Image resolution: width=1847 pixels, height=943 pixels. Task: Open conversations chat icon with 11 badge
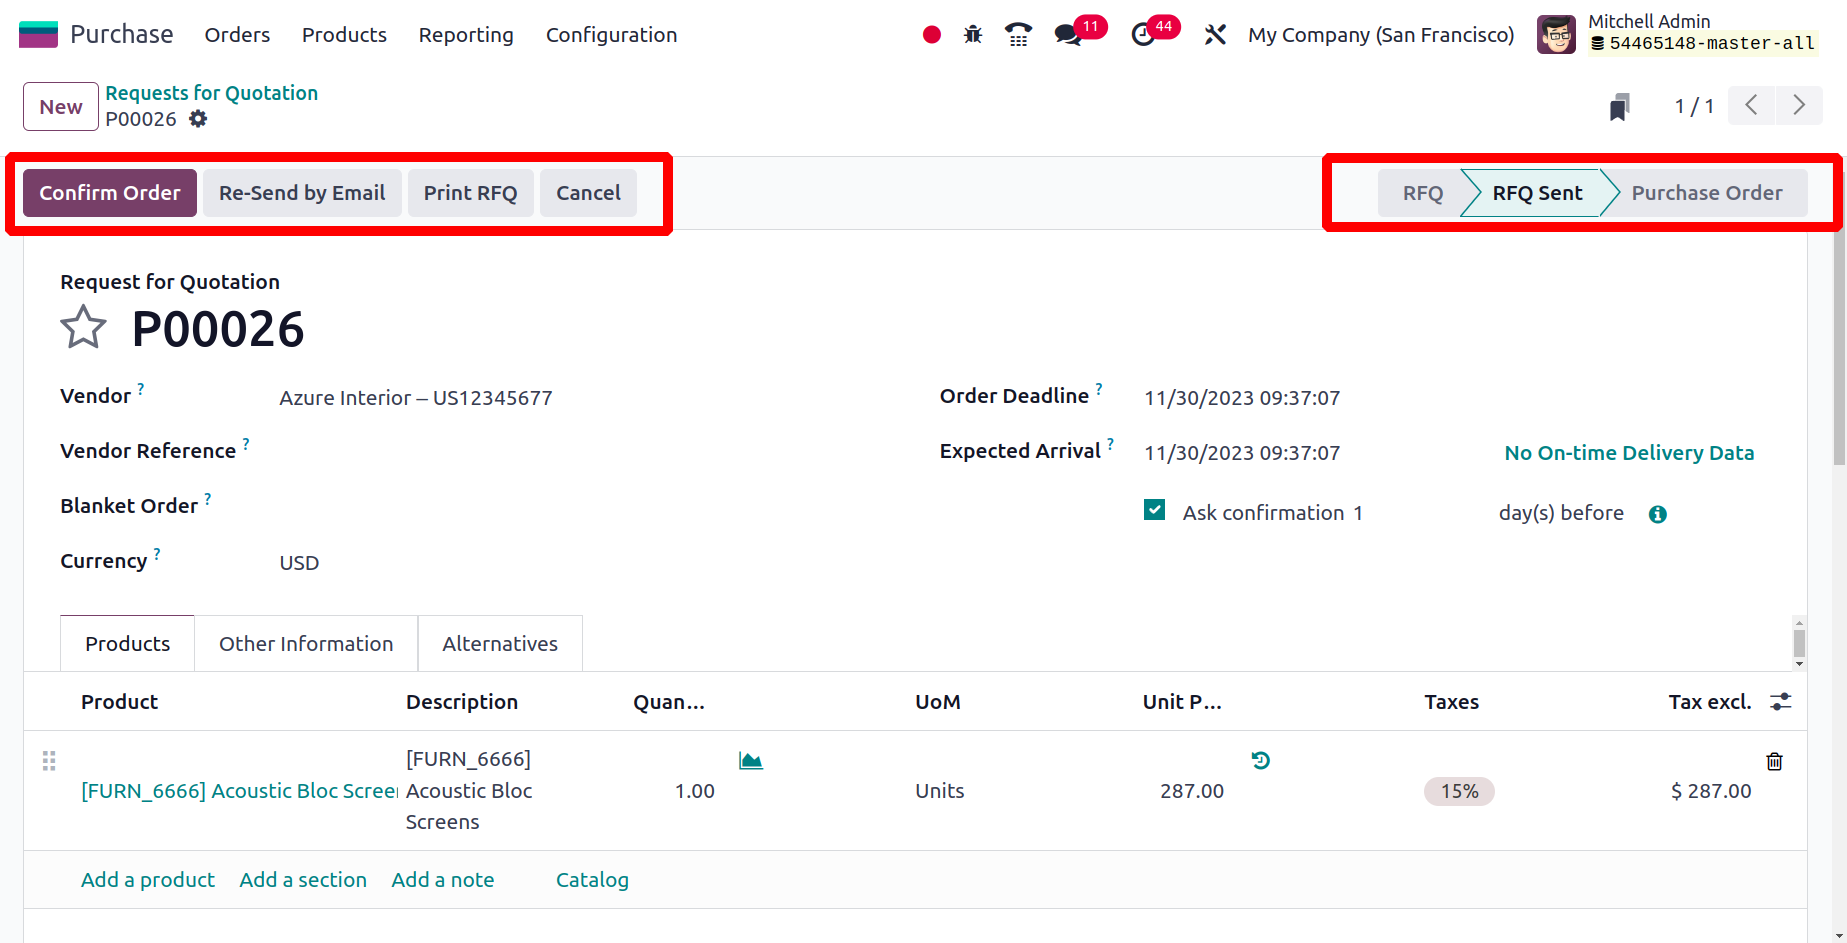coord(1068,35)
